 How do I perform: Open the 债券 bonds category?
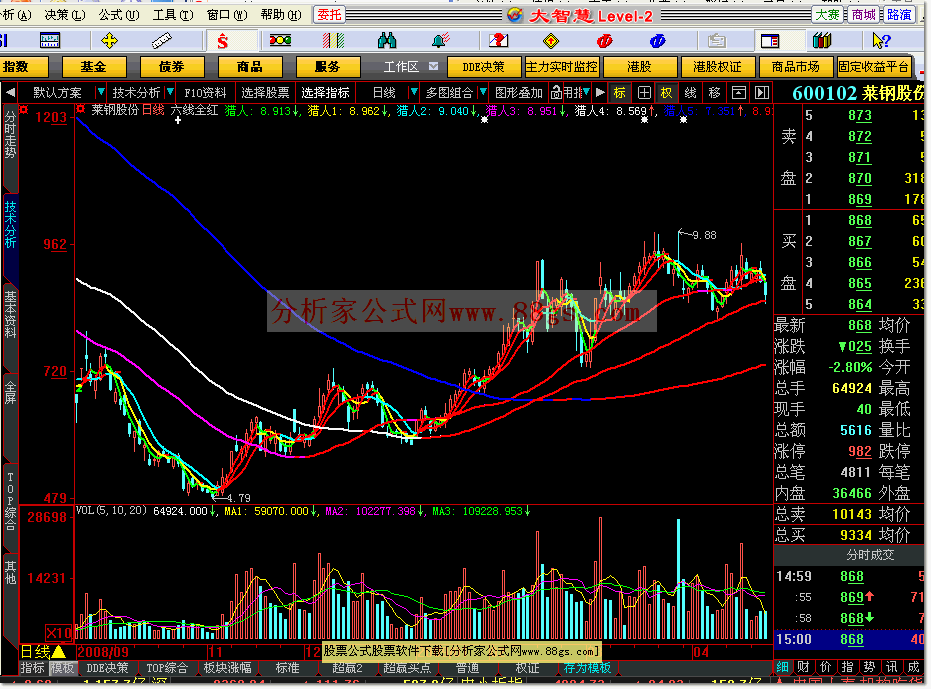[172, 67]
